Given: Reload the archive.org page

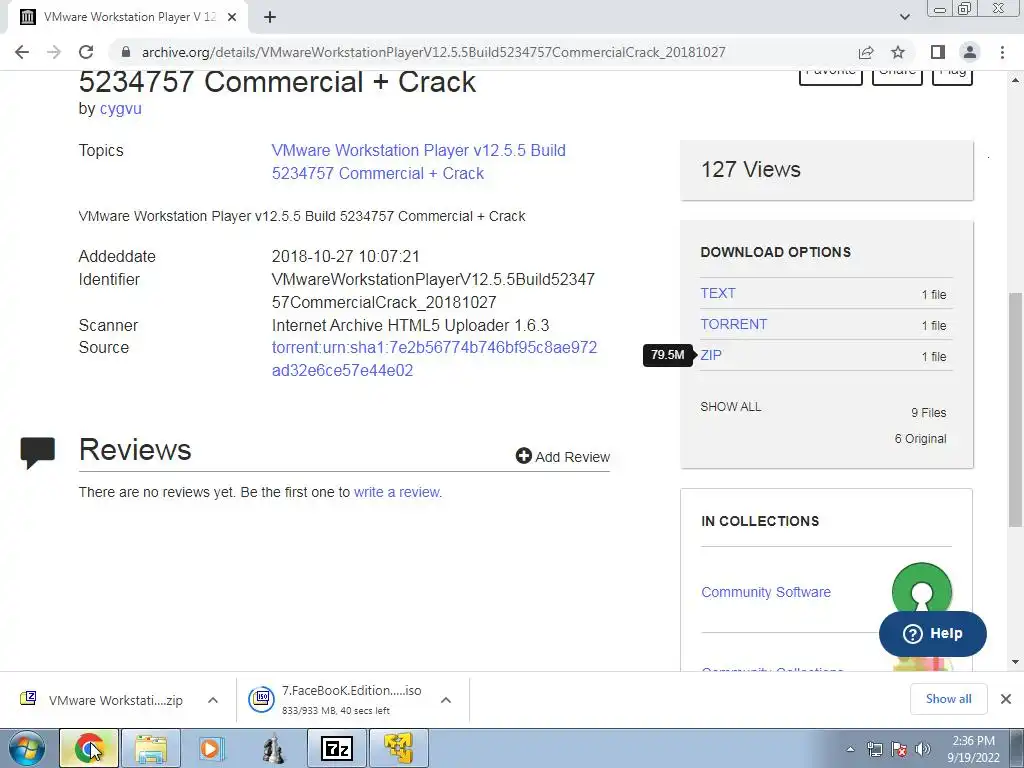Looking at the screenshot, I should point(86,52).
